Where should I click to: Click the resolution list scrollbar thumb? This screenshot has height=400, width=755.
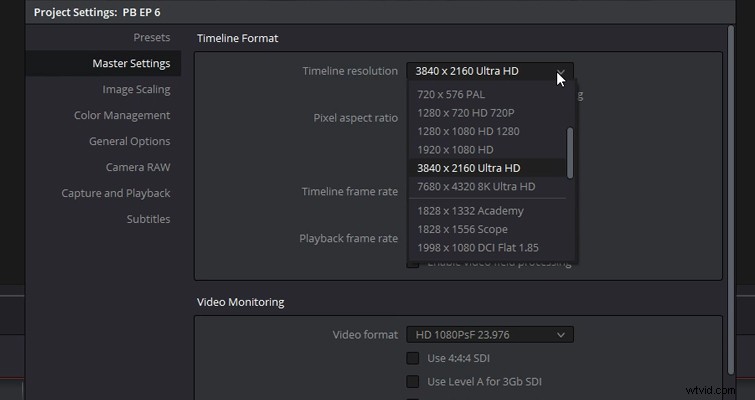570,153
